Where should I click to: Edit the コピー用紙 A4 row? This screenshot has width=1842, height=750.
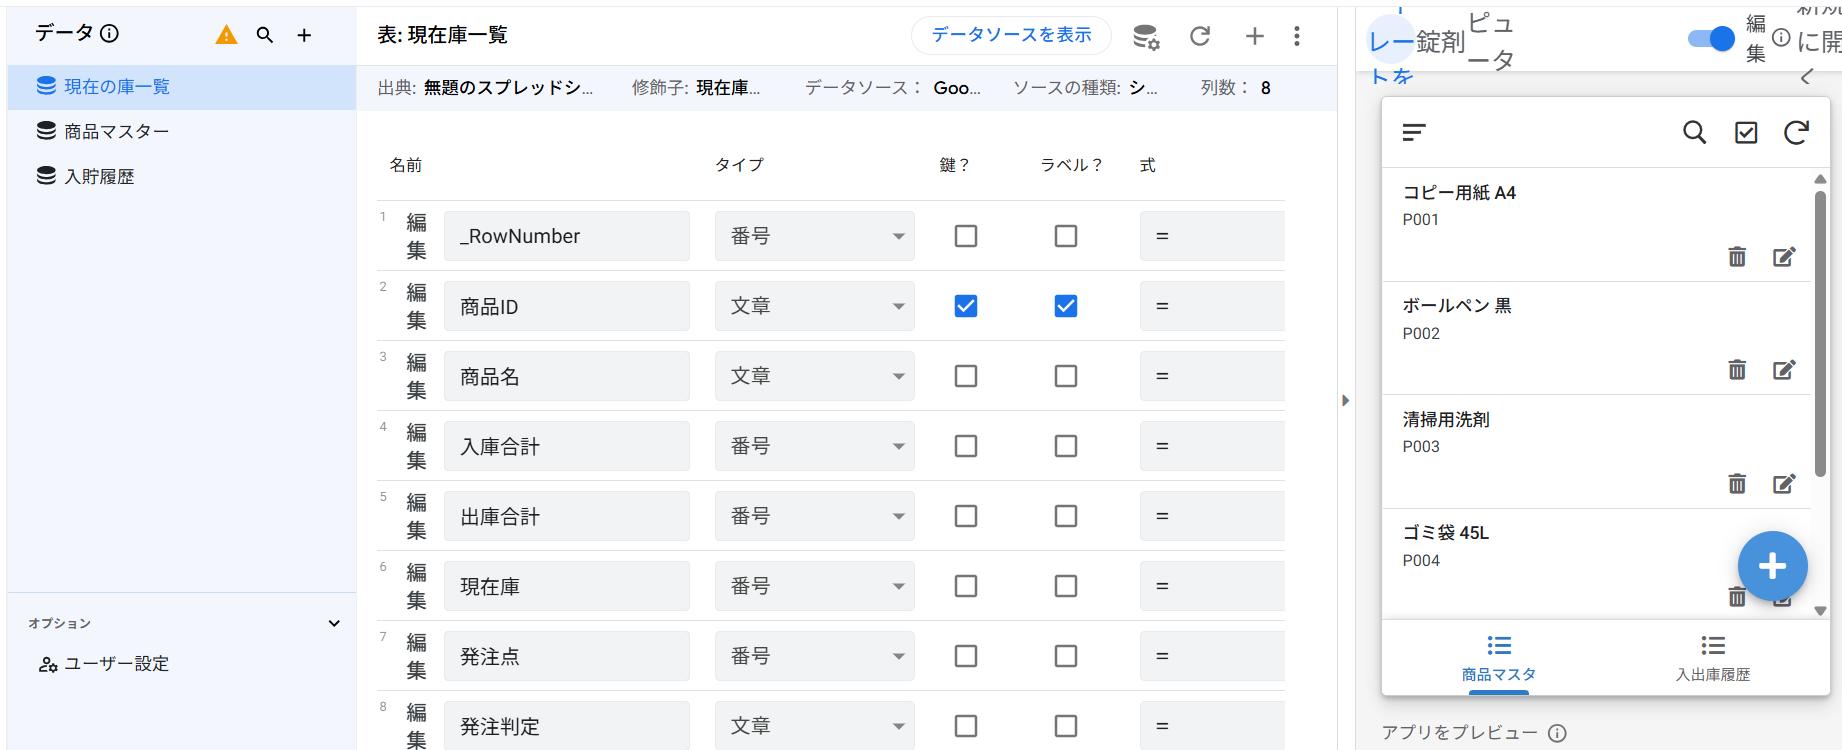click(1784, 257)
